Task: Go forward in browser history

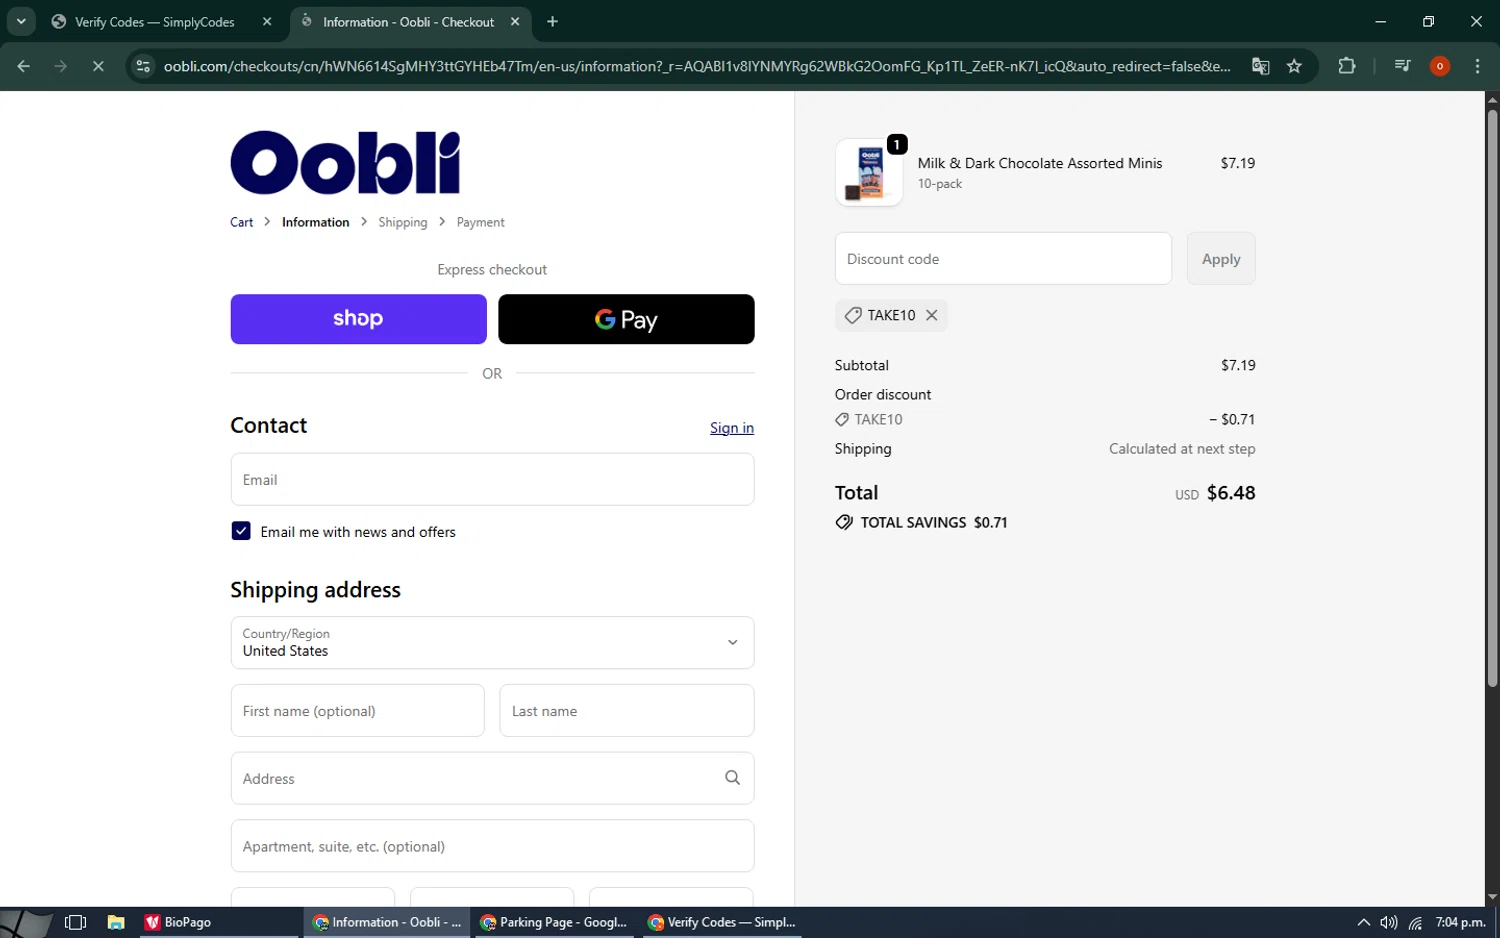Action: 61,66
